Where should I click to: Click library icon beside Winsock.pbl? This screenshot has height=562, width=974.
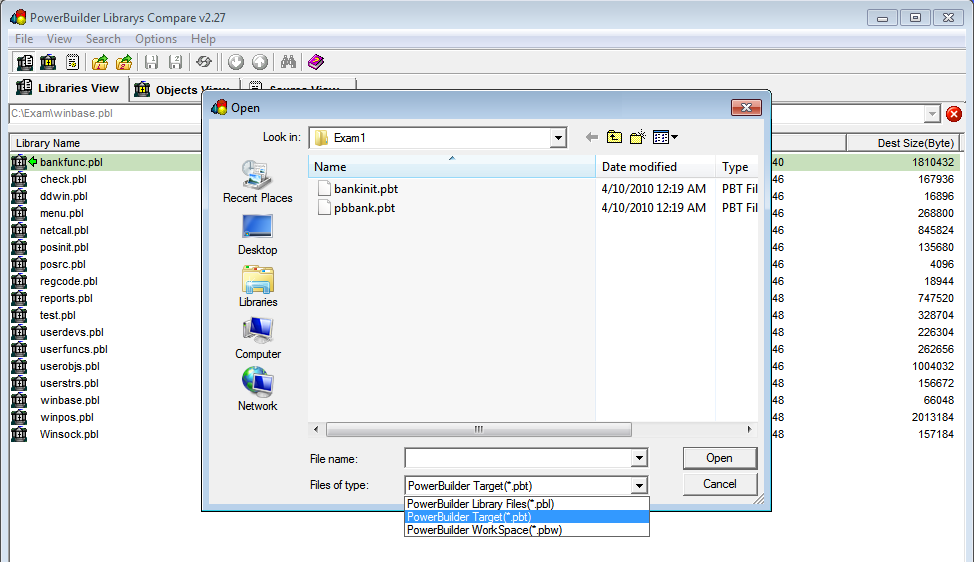(x=19, y=435)
